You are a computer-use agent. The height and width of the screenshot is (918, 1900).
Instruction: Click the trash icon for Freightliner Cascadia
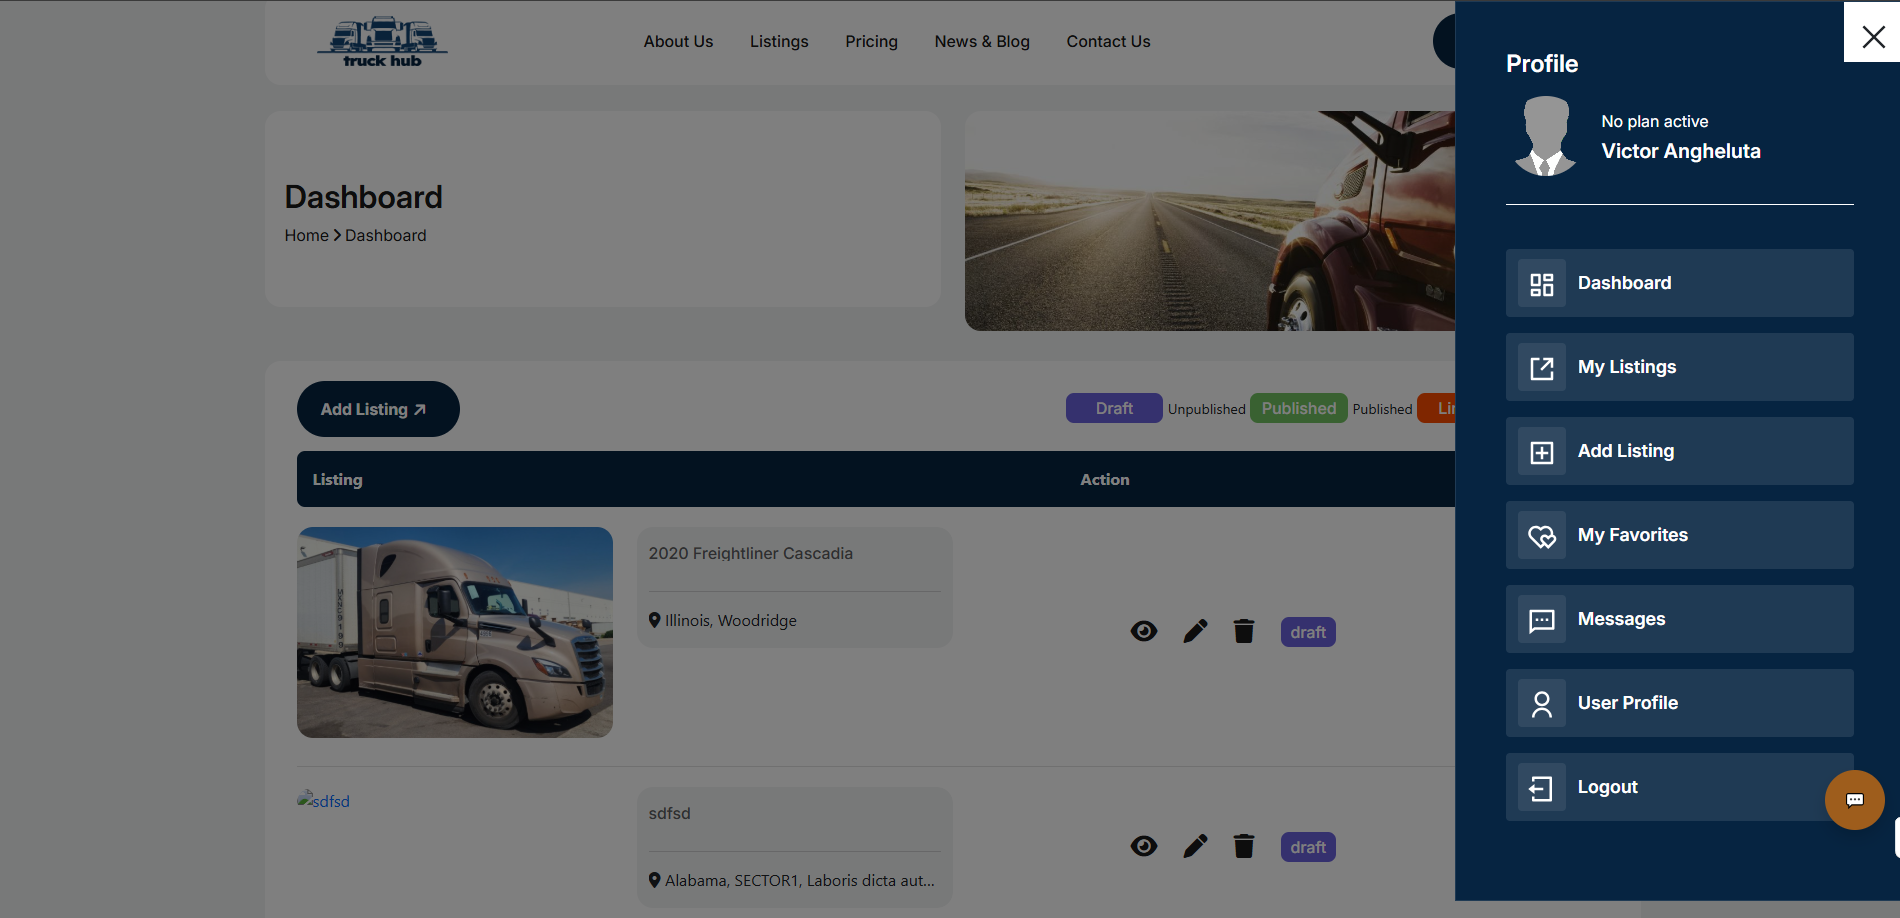1243,631
